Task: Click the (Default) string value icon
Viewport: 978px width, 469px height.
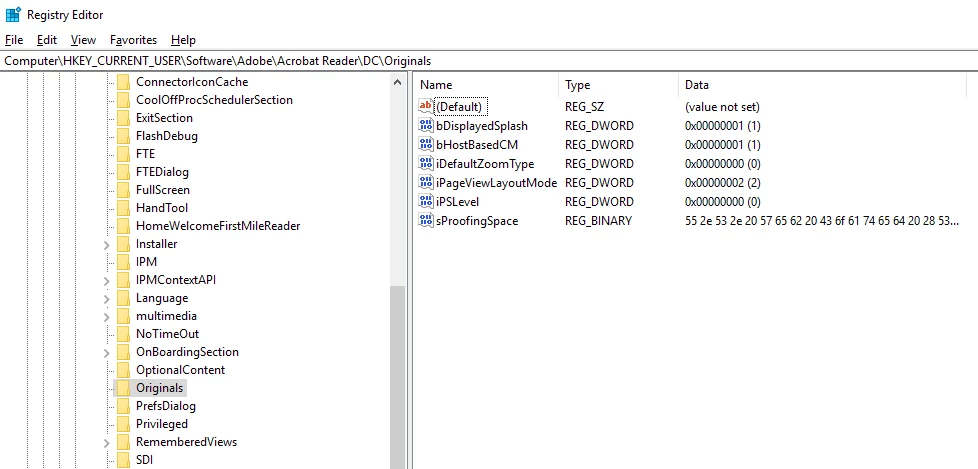Action: pyautogui.click(x=425, y=106)
